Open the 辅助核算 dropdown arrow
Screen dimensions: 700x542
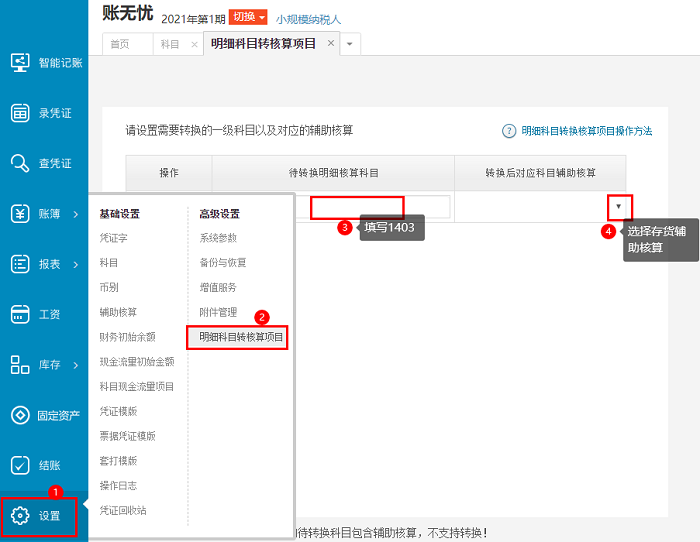(x=619, y=206)
